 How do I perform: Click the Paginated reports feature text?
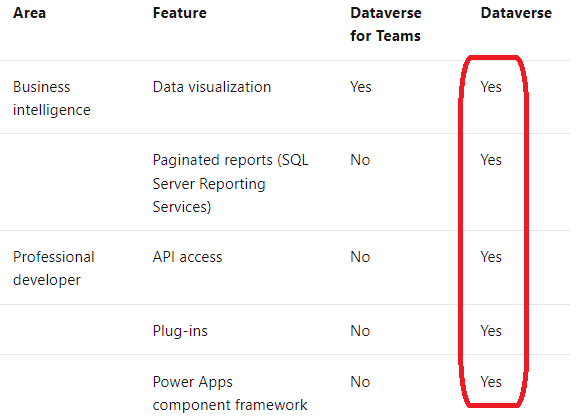point(231,183)
